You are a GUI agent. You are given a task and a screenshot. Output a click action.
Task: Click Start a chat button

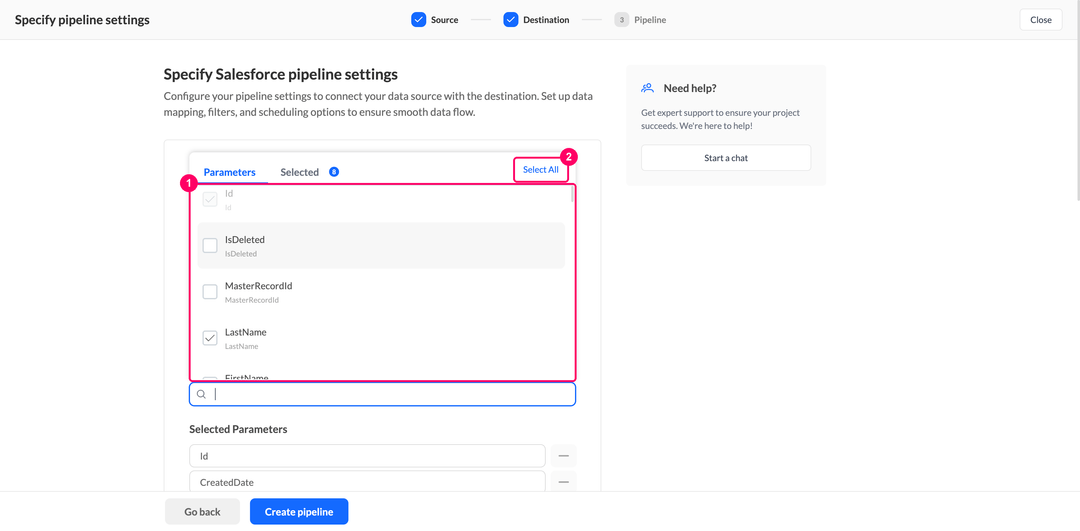coord(726,158)
